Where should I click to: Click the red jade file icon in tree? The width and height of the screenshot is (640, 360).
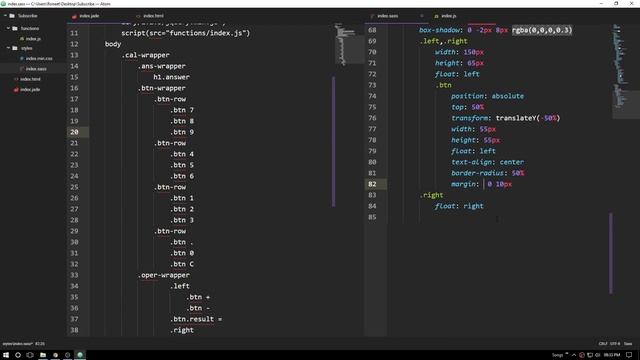pos(16,90)
